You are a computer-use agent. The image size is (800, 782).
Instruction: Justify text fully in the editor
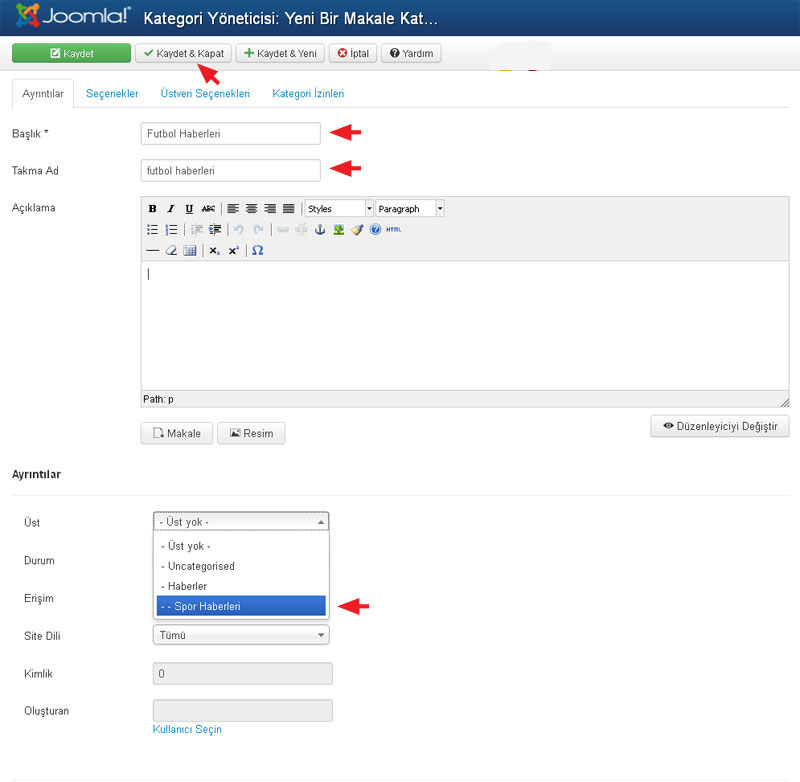[x=289, y=209]
